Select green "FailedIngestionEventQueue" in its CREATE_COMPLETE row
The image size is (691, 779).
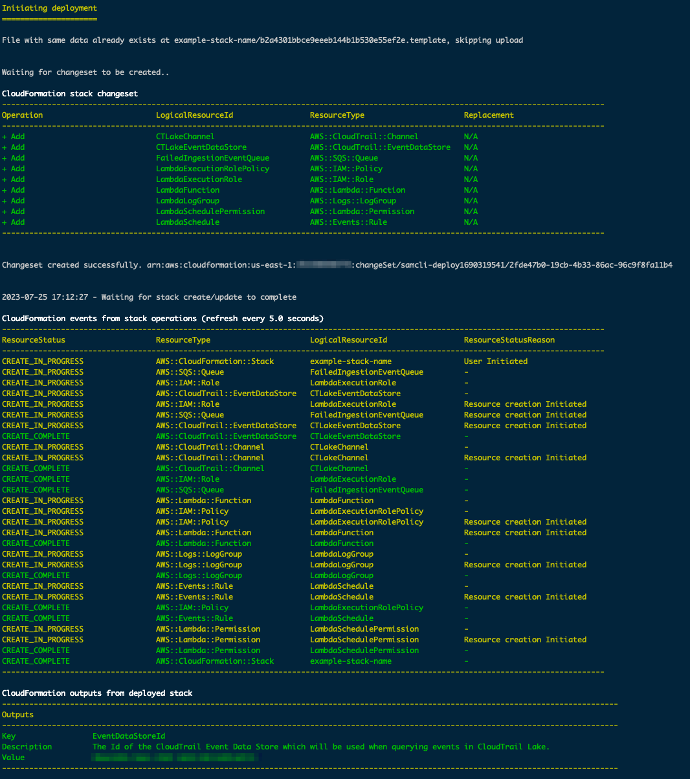[367, 490]
